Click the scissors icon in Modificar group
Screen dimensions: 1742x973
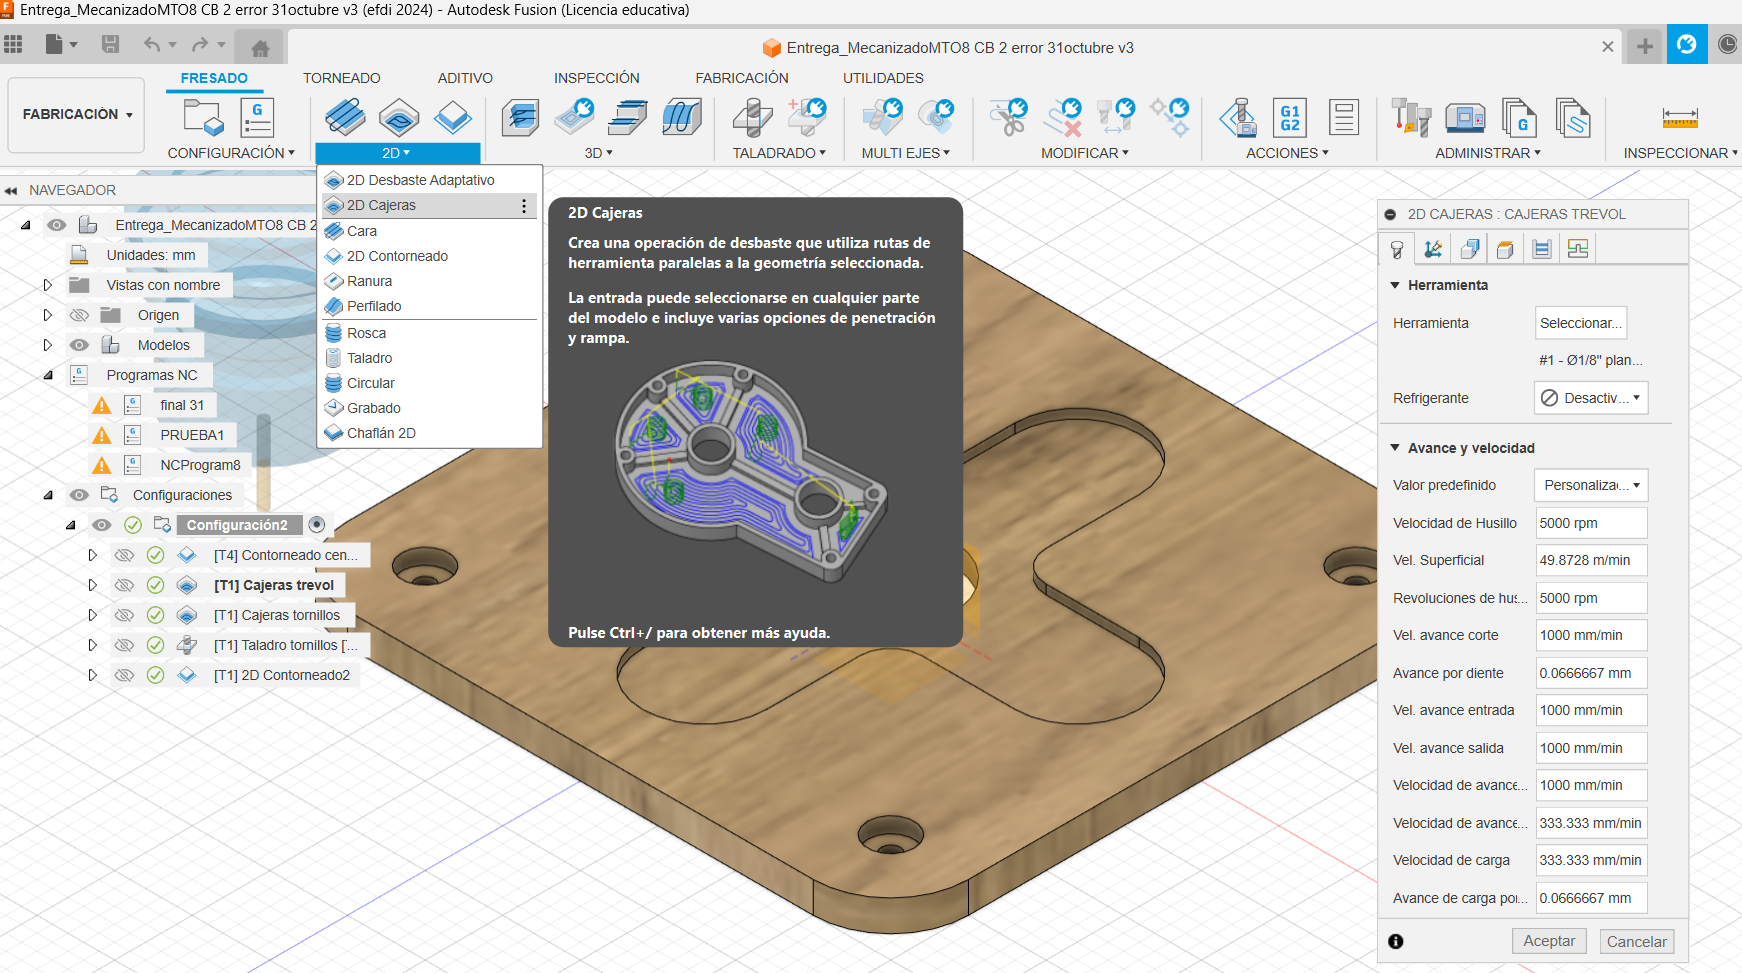tap(1008, 118)
